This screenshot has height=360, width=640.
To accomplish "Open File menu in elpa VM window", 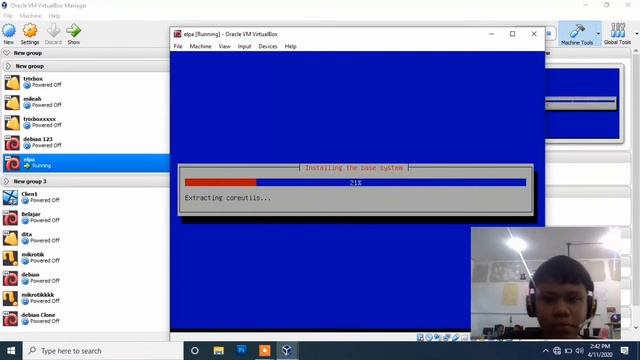I will click(178, 47).
